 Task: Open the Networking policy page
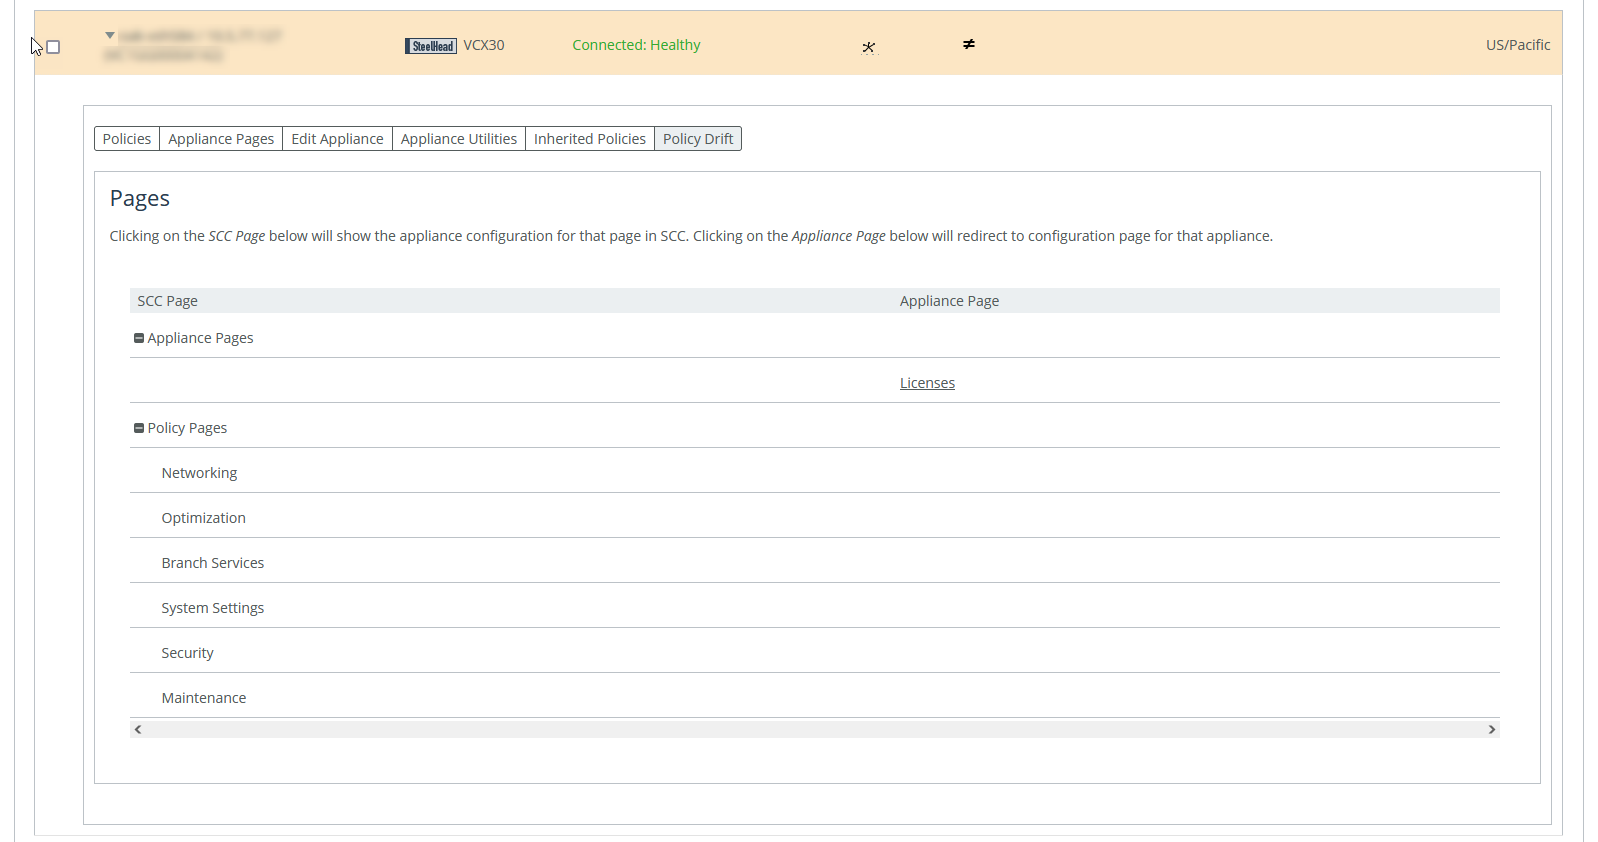pyautogui.click(x=199, y=473)
